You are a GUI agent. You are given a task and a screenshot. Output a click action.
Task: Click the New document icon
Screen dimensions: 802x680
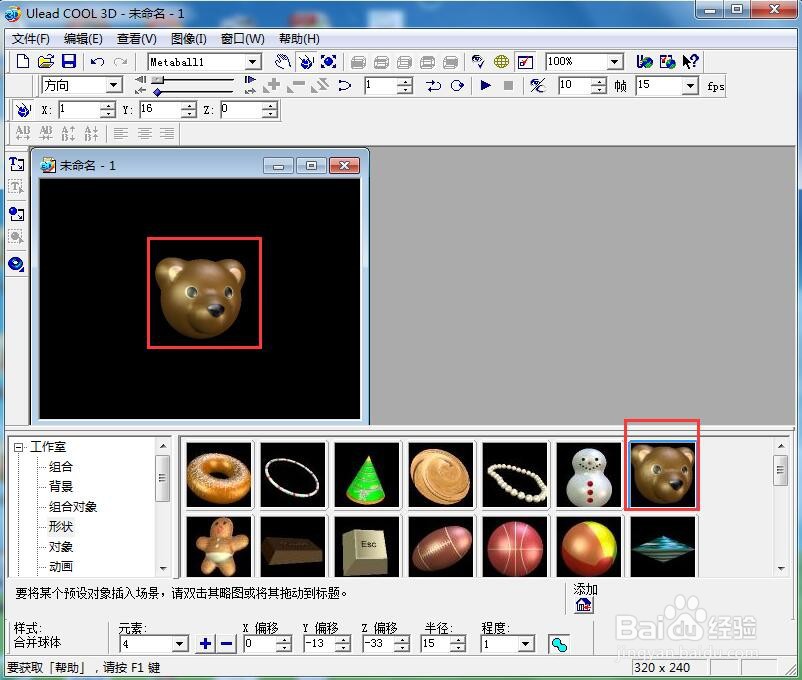click(23, 61)
